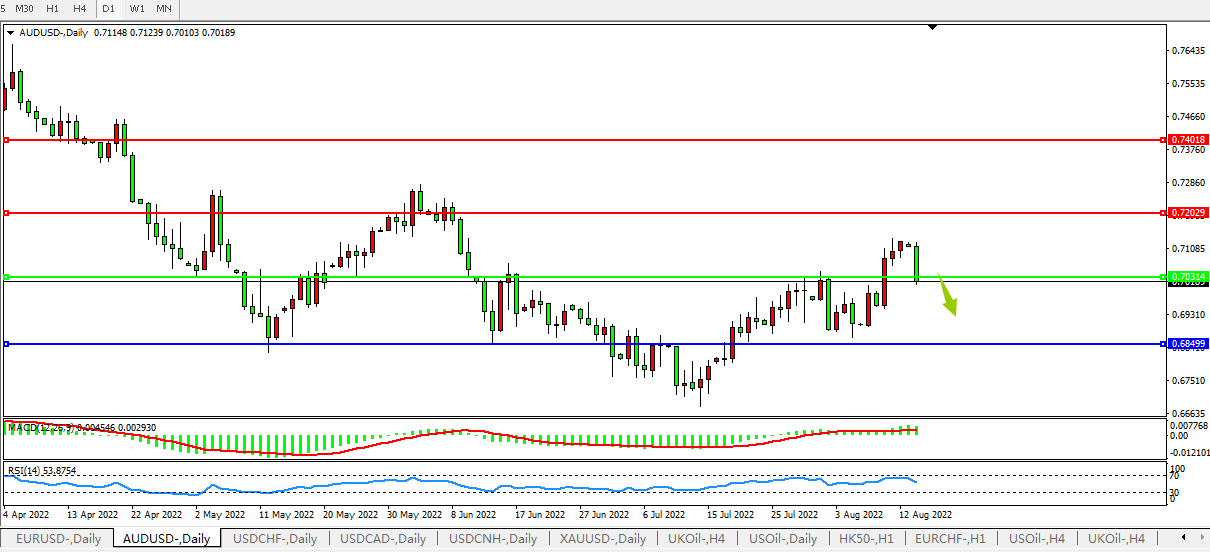Enable the W1 weekly timeframe
This screenshot has width=1210, height=552.
tap(136, 9)
